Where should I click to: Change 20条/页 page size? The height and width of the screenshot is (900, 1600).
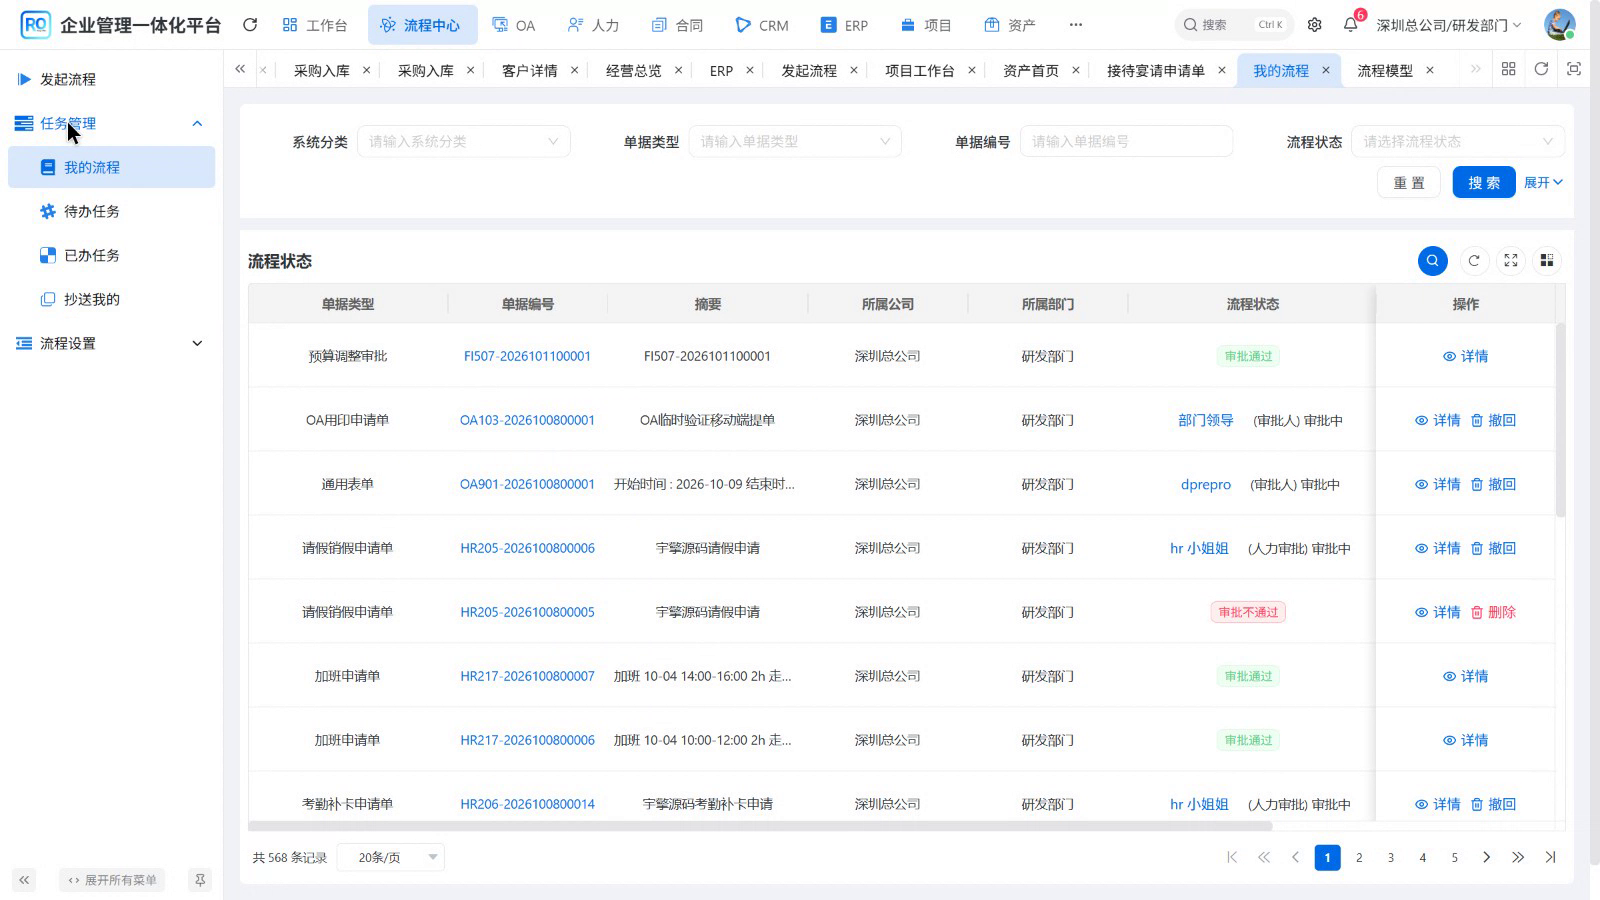pos(391,857)
